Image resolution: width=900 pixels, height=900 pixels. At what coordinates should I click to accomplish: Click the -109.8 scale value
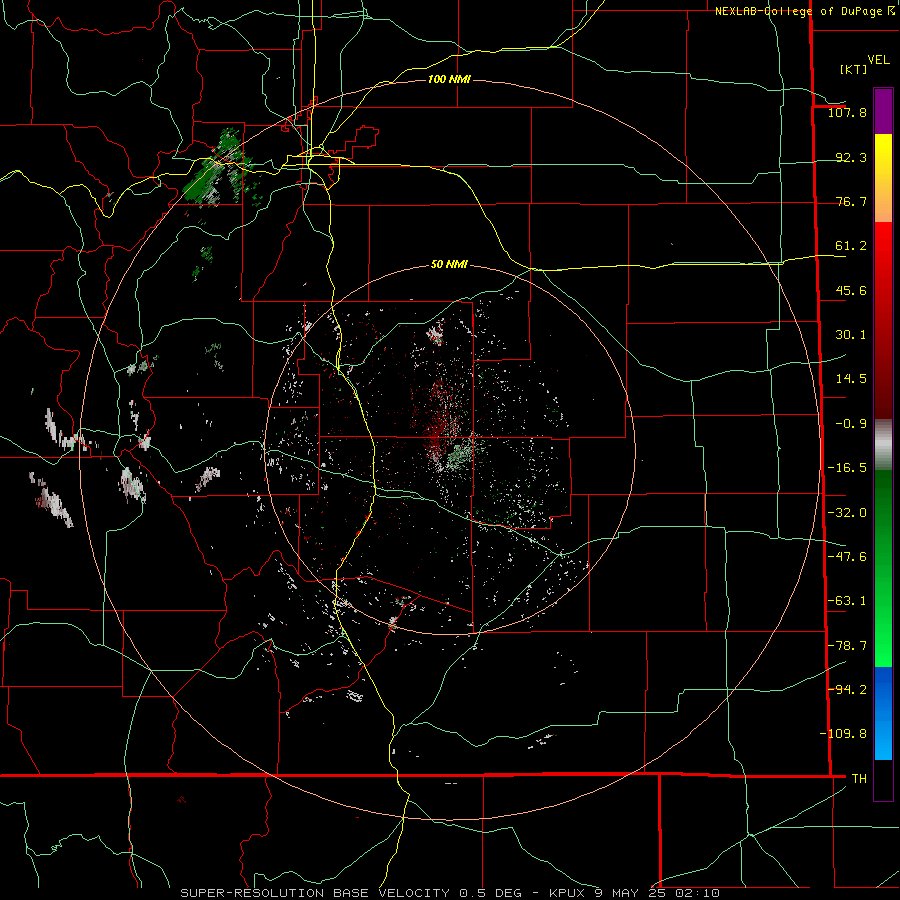pyautogui.click(x=843, y=734)
